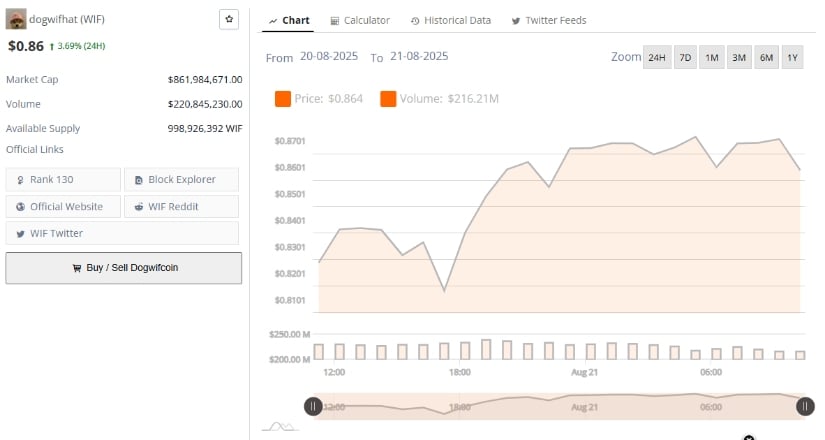
Task: Click the shopping cart icon in Buy / Sell button
Action: point(77,268)
